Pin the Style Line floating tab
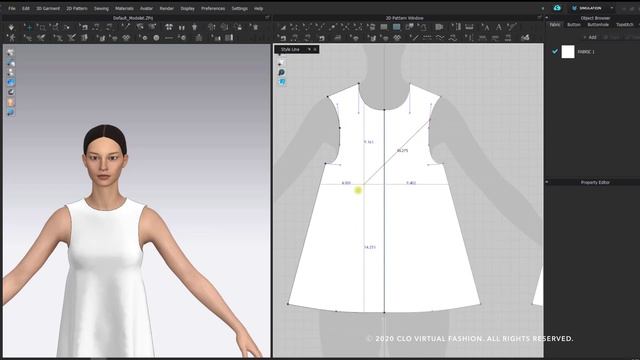This screenshot has height=360, width=640. click(309, 49)
